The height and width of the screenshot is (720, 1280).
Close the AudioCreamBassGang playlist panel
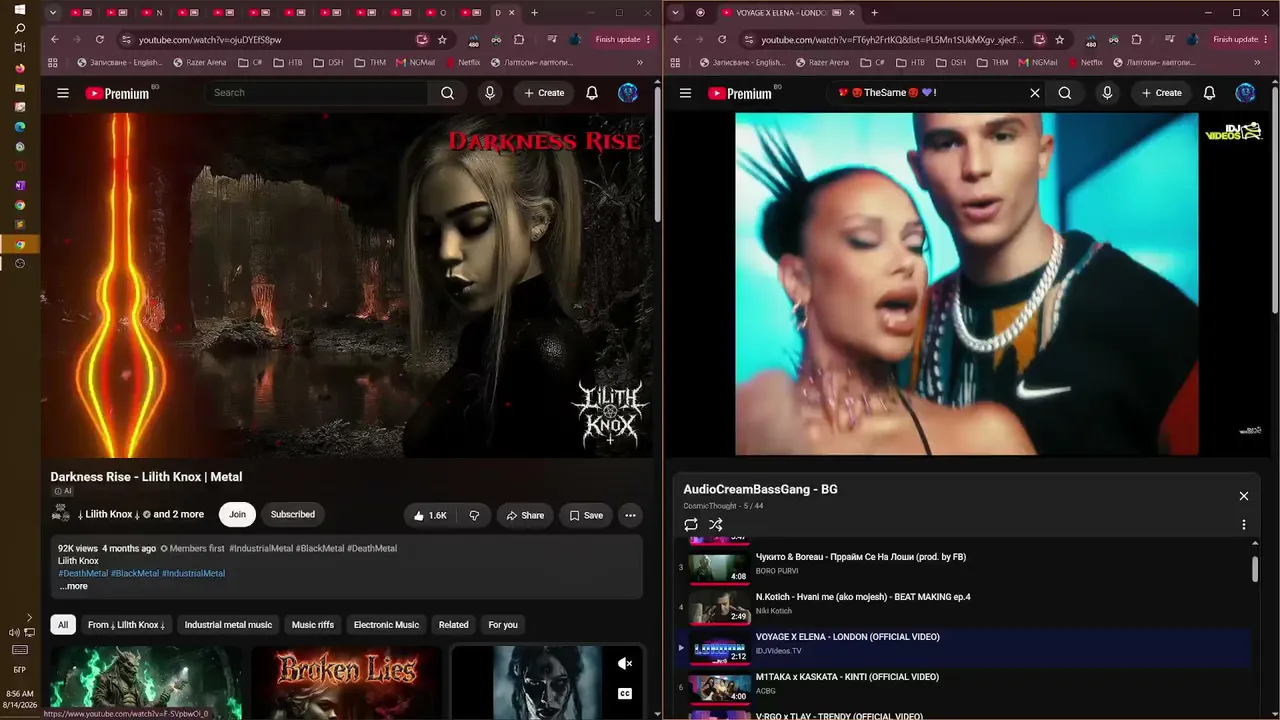(1244, 496)
